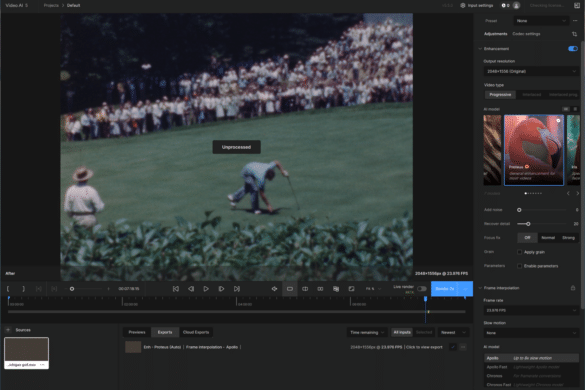The image size is (585, 390).
Task: Toggle Live render switch
Action: (x=422, y=289)
